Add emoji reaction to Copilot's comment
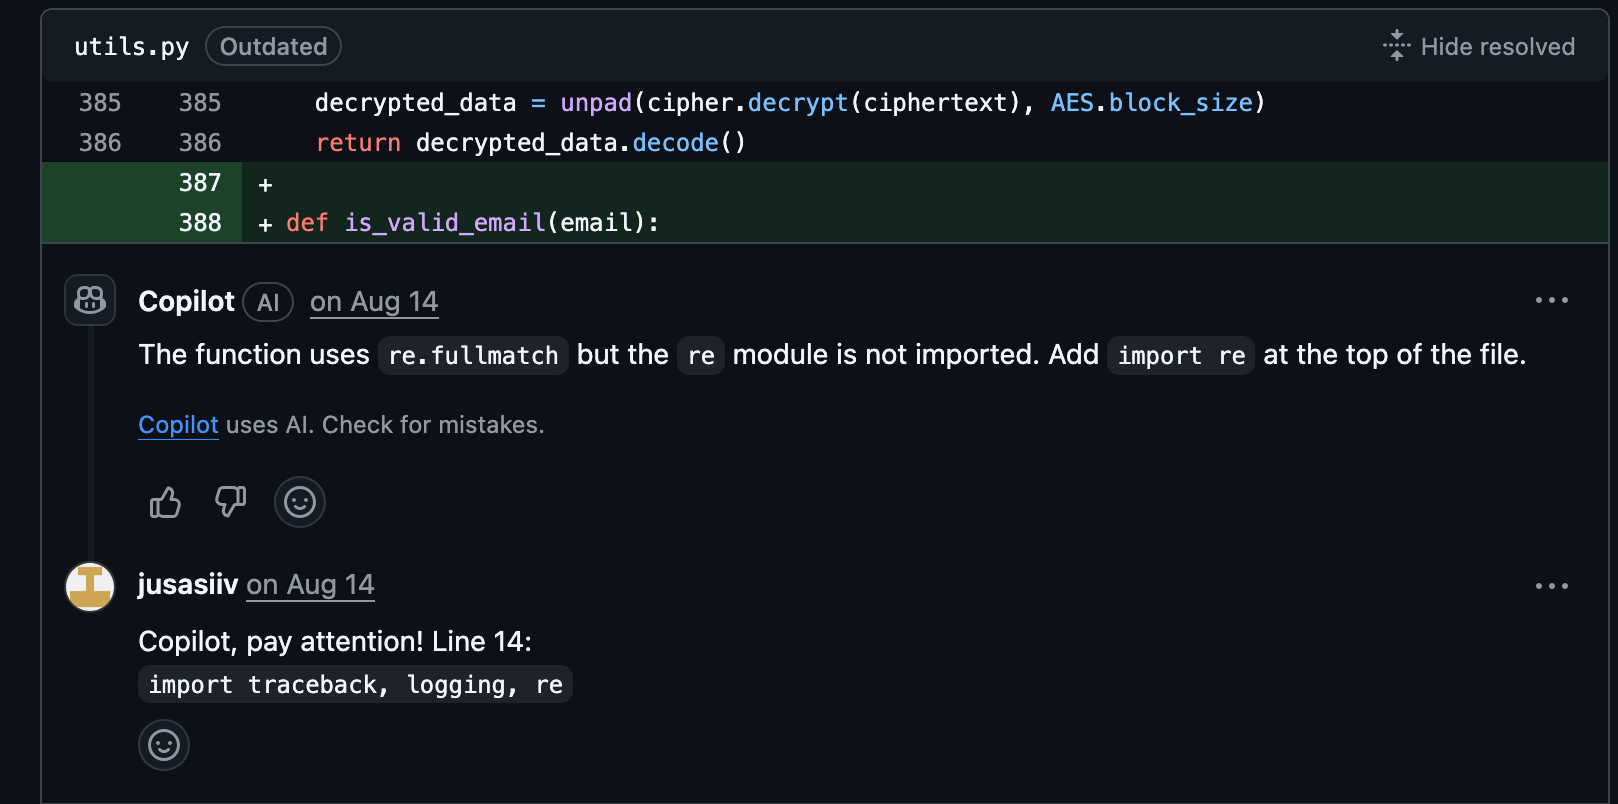The width and height of the screenshot is (1618, 804). 300,502
